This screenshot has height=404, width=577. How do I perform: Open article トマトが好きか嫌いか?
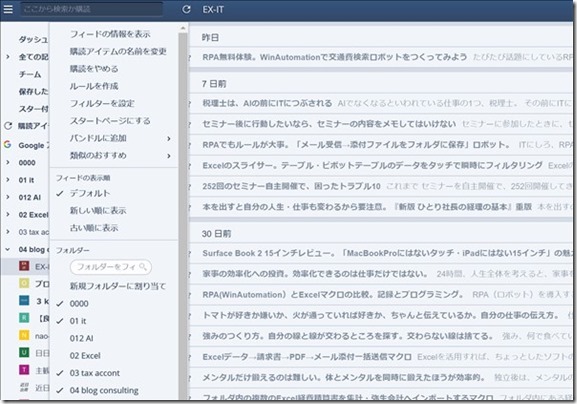(380, 315)
